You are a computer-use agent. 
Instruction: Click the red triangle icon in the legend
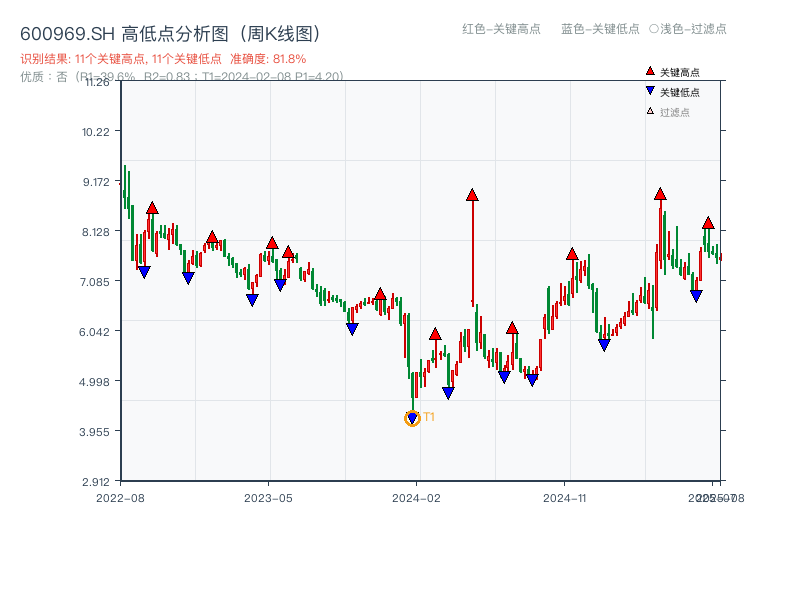point(650,71)
